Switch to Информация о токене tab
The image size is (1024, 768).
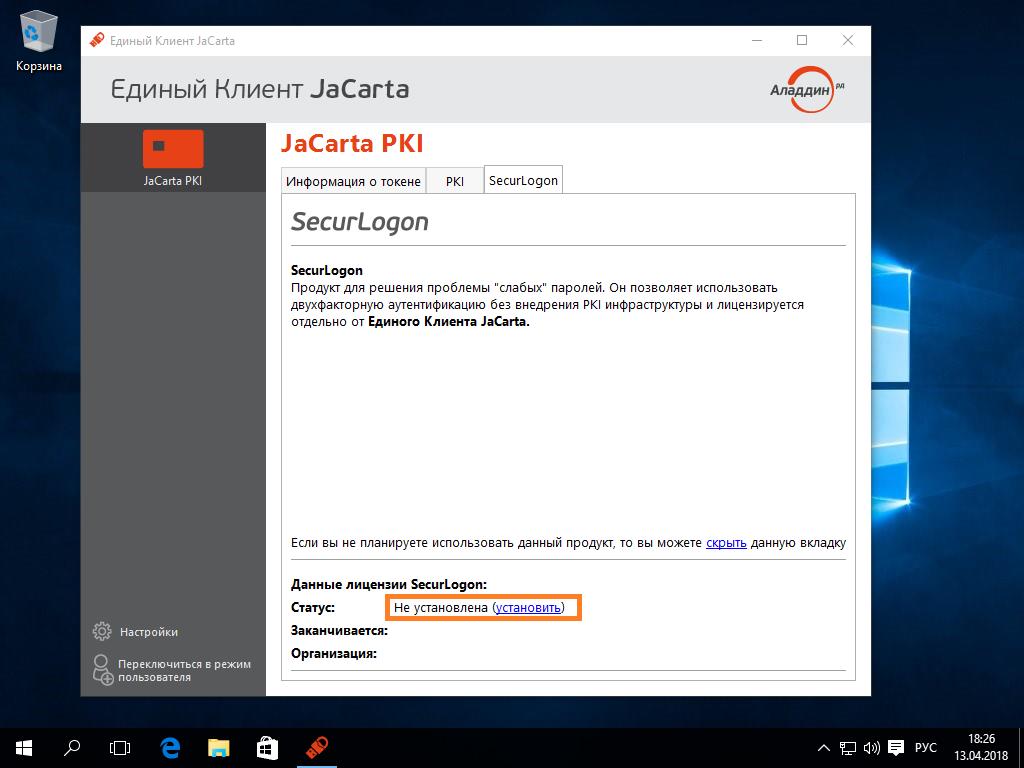[353, 182]
